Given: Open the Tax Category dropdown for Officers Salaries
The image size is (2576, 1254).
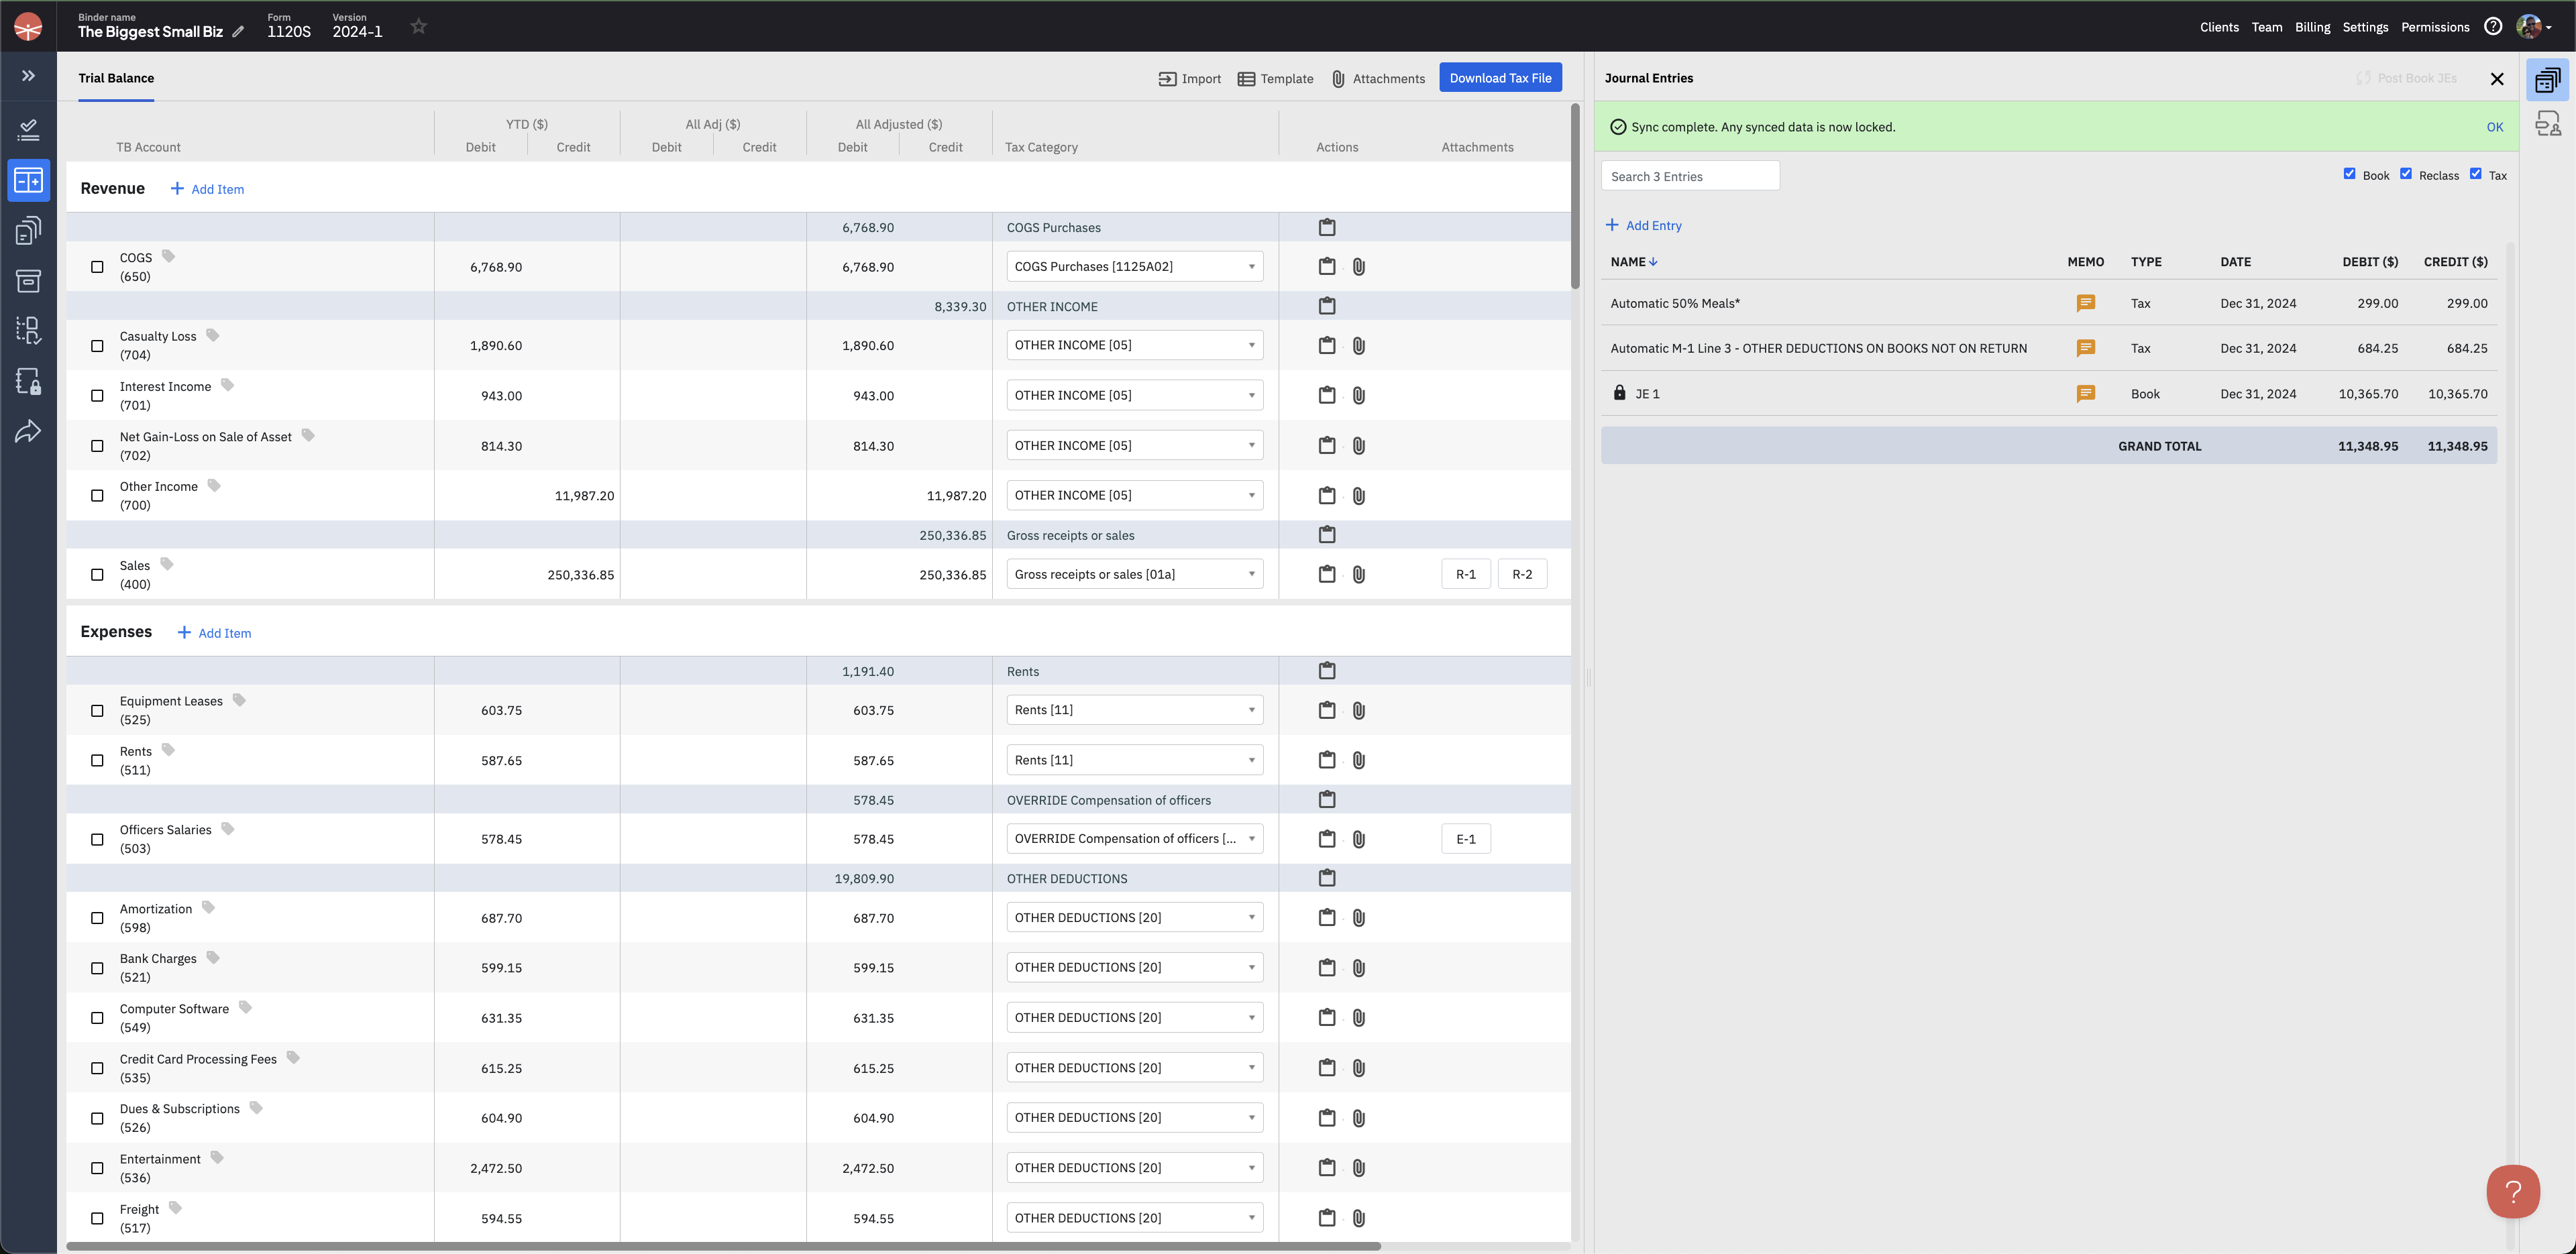Looking at the screenshot, I should coord(1134,839).
